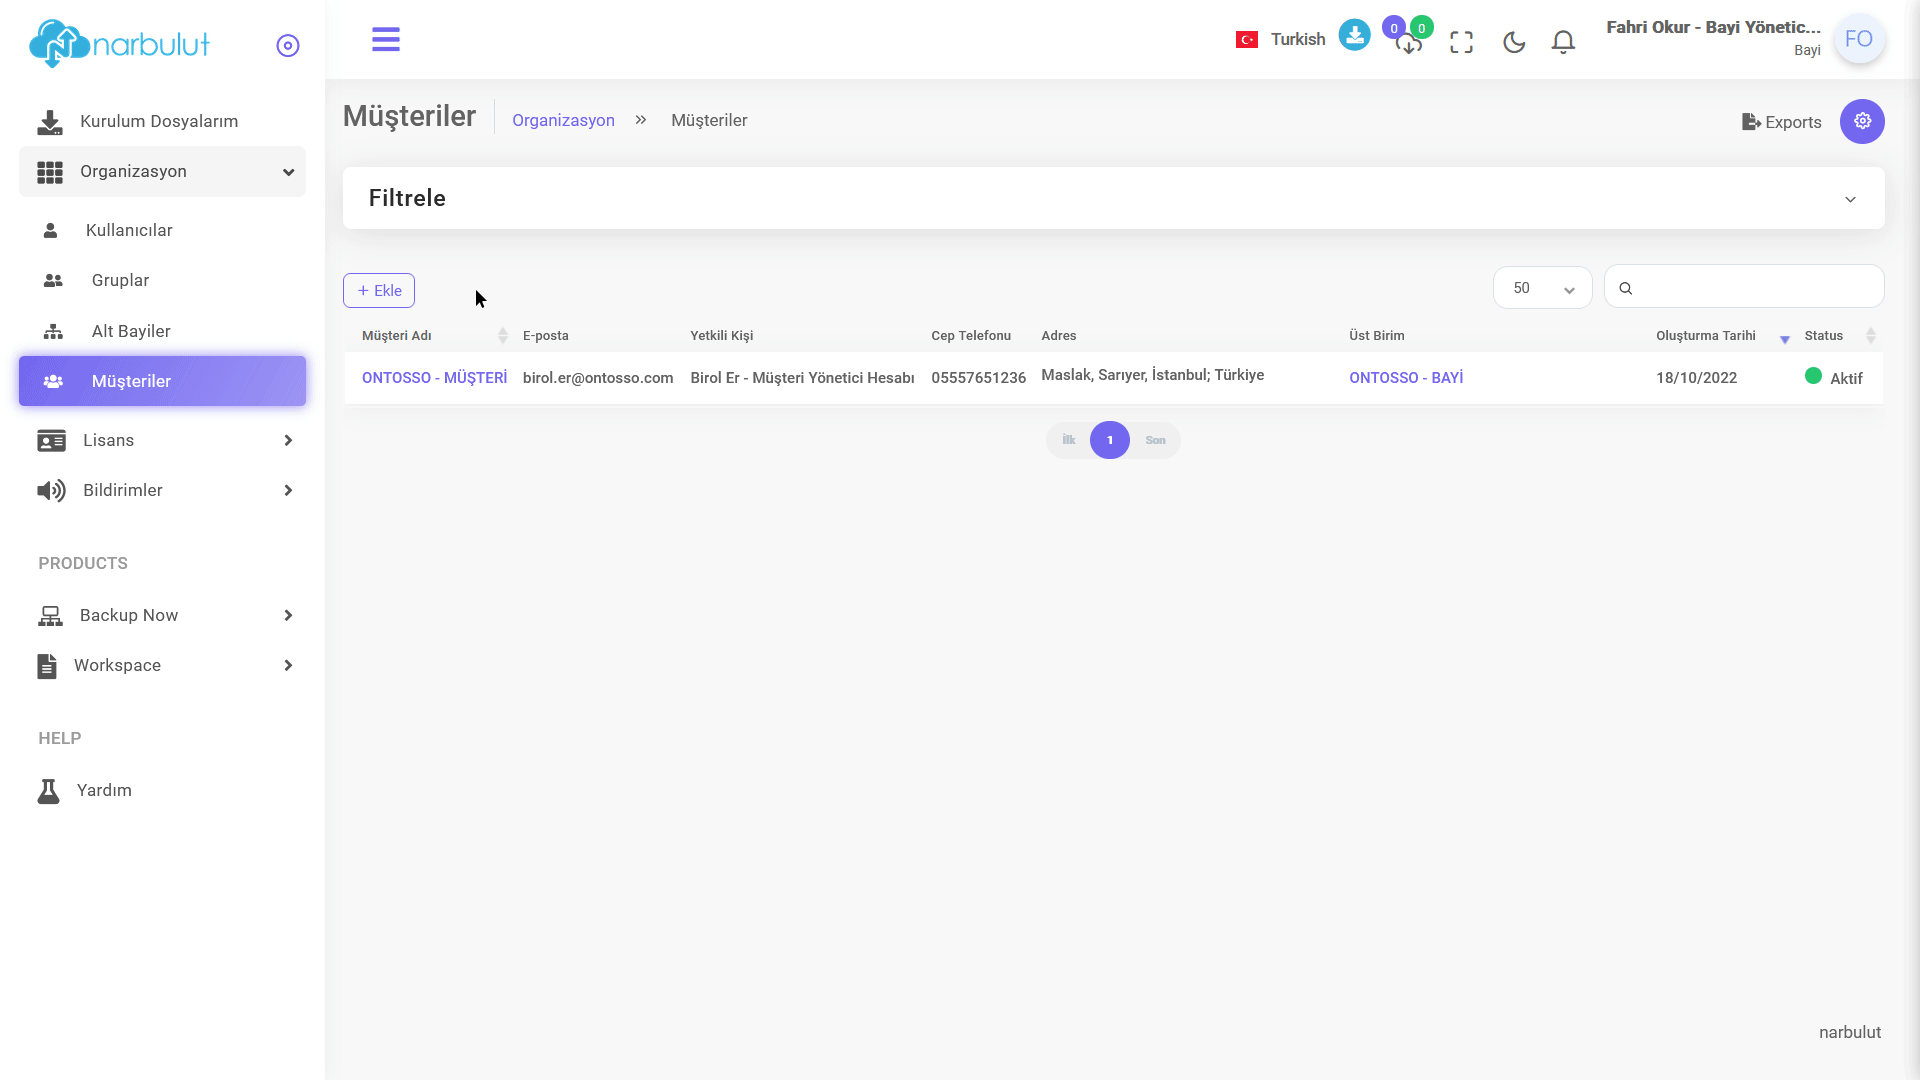This screenshot has height=1080, width=1920.
Task: Go to first page with İlk button
Action: coord(1068,440)
